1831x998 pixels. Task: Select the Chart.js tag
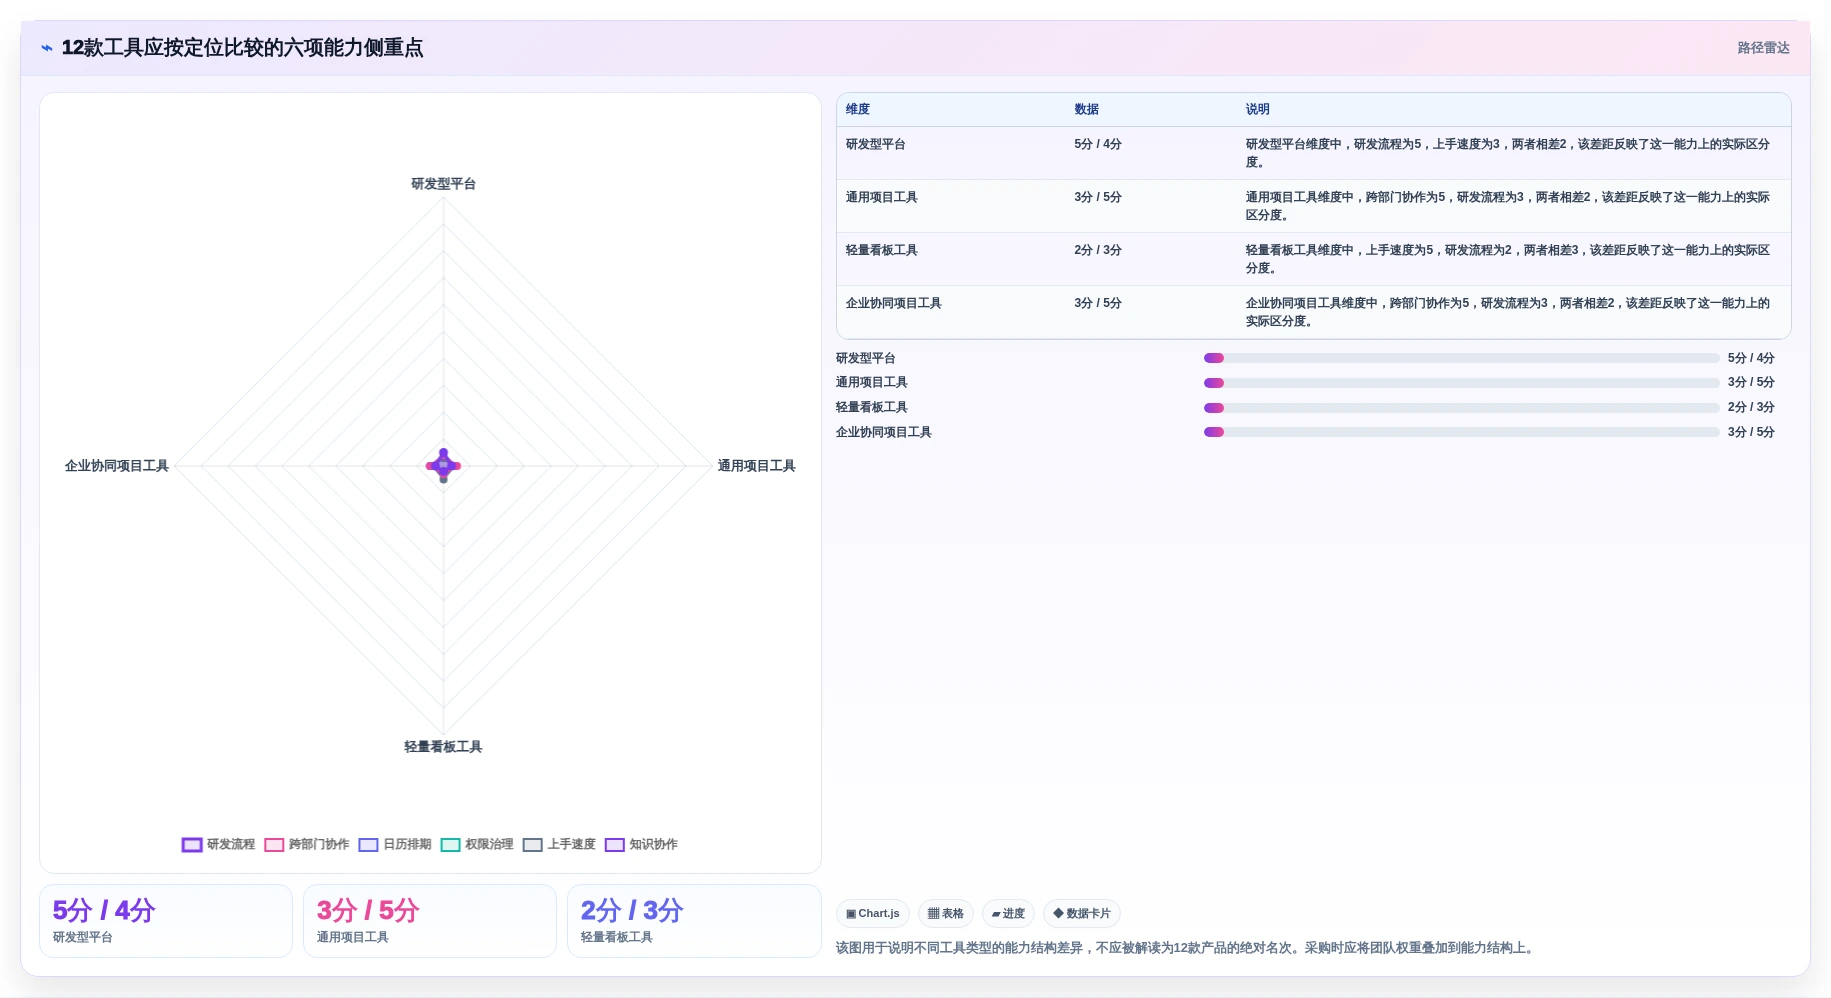pos(873,913)
